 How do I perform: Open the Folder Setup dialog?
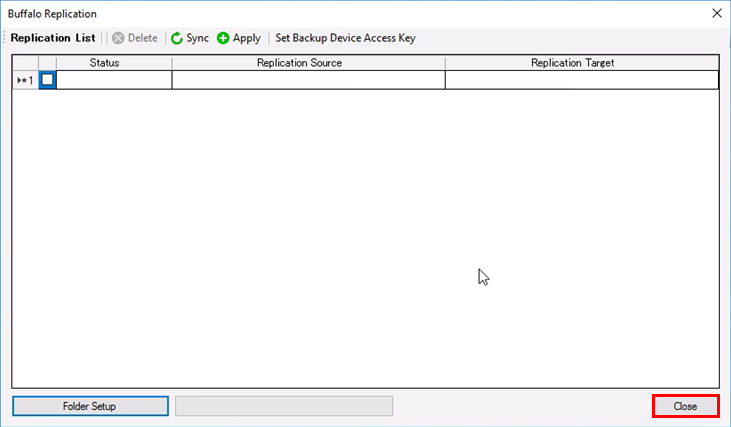point(90,406)
